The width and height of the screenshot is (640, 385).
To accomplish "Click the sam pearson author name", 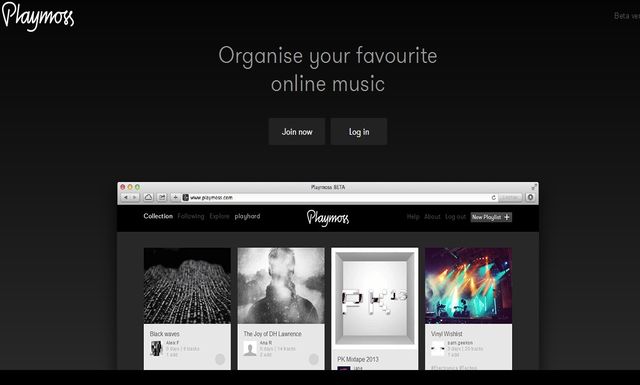I will tap(460, 343).
